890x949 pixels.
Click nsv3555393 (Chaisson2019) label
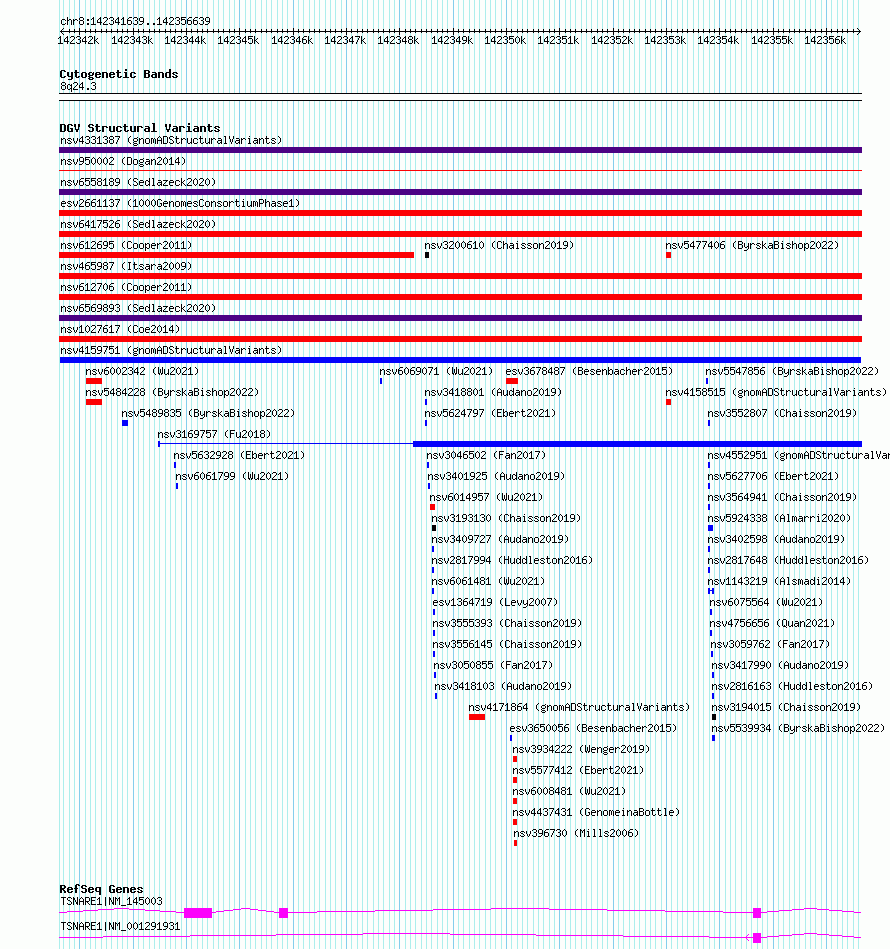pyautogui.click(x=508, y=623)
